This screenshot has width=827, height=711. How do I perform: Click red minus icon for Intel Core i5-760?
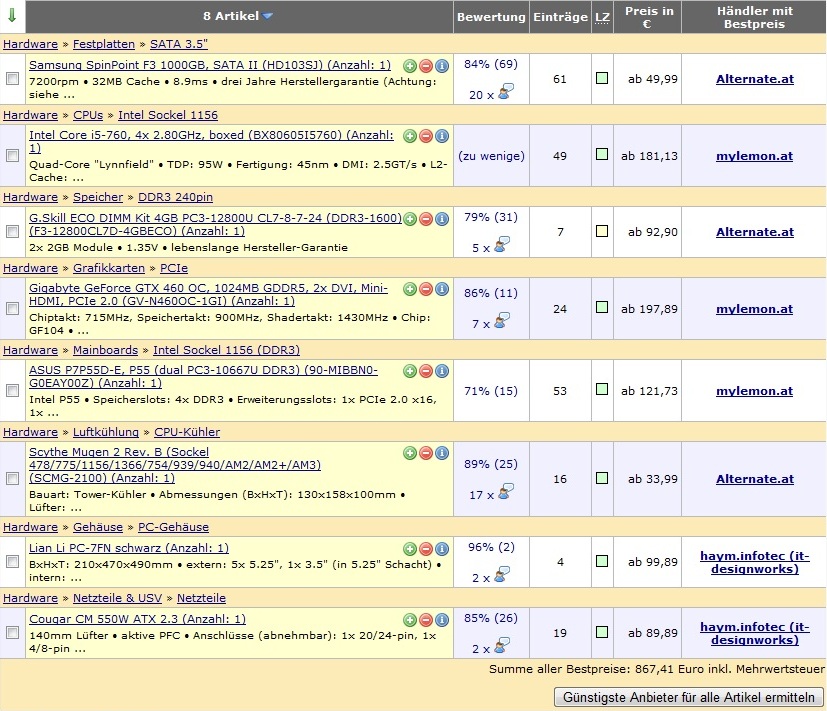pos(426,136)
